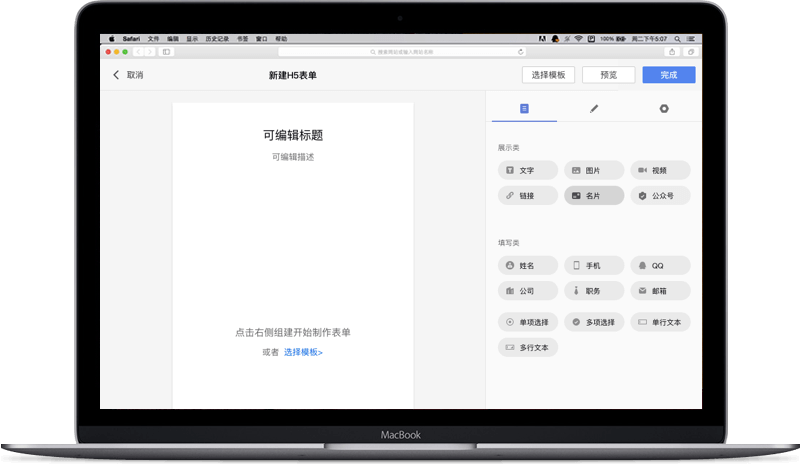Click Safari forward arrow
Image resolution: width=800 pixels, height=464 pixels.
tap(149, 52)
